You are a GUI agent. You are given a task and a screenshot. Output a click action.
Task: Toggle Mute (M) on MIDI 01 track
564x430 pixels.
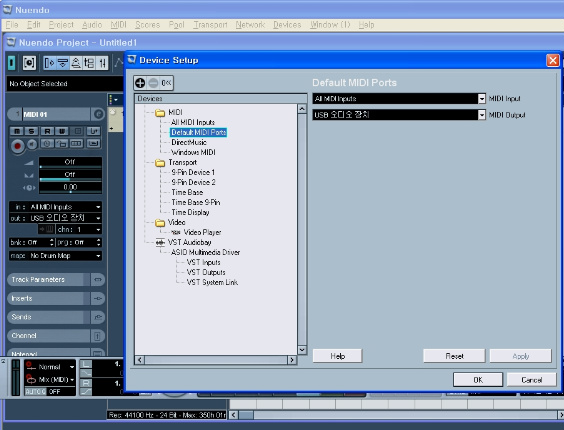tap(17, 131)
